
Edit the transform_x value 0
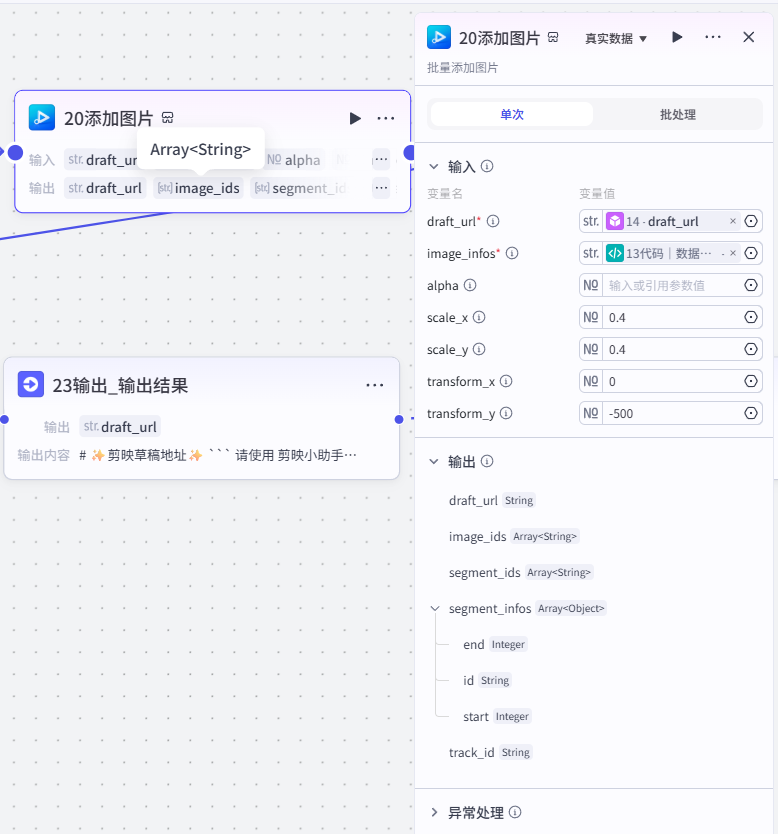(x=672, y=381)
